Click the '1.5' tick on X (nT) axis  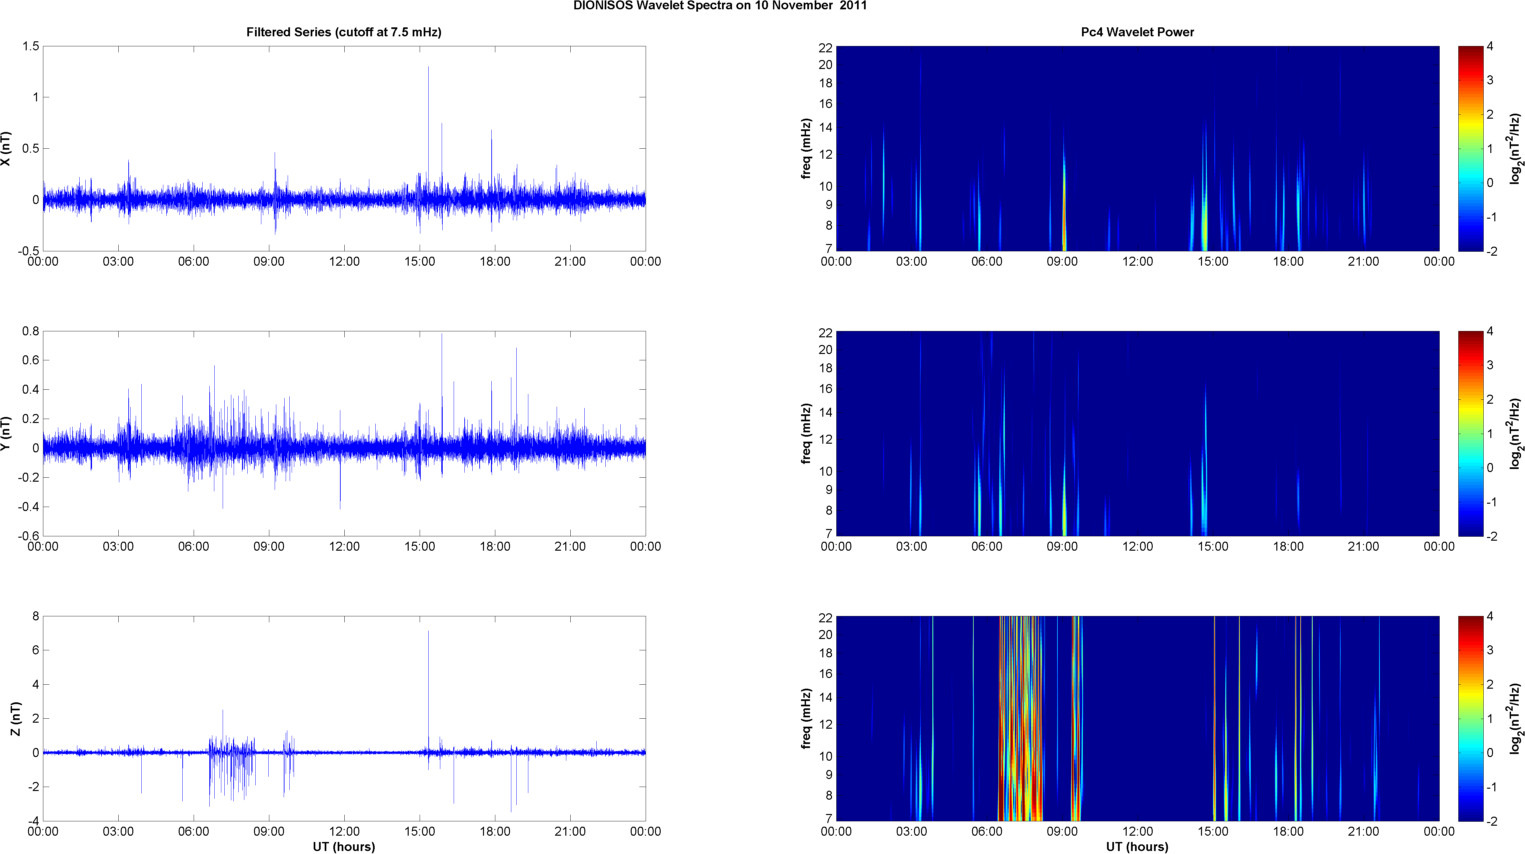pyautogui.click(x=30, y=46)
